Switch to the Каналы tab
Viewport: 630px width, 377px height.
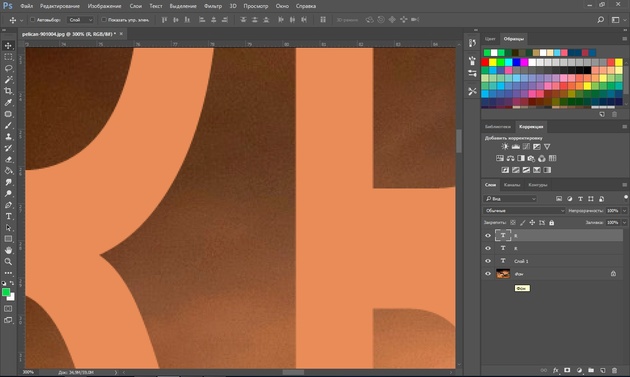click(511, 185)
